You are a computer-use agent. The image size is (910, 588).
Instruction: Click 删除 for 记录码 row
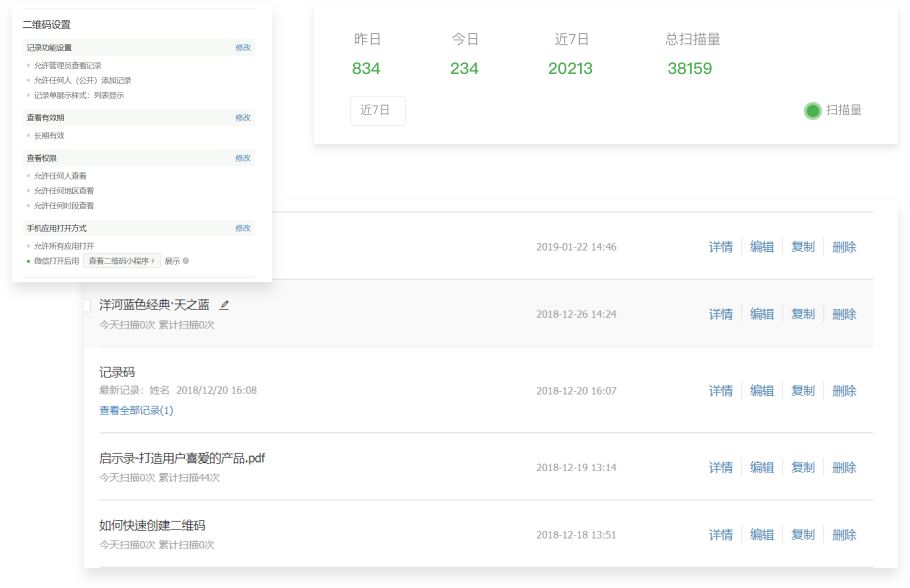coord(844,391)
